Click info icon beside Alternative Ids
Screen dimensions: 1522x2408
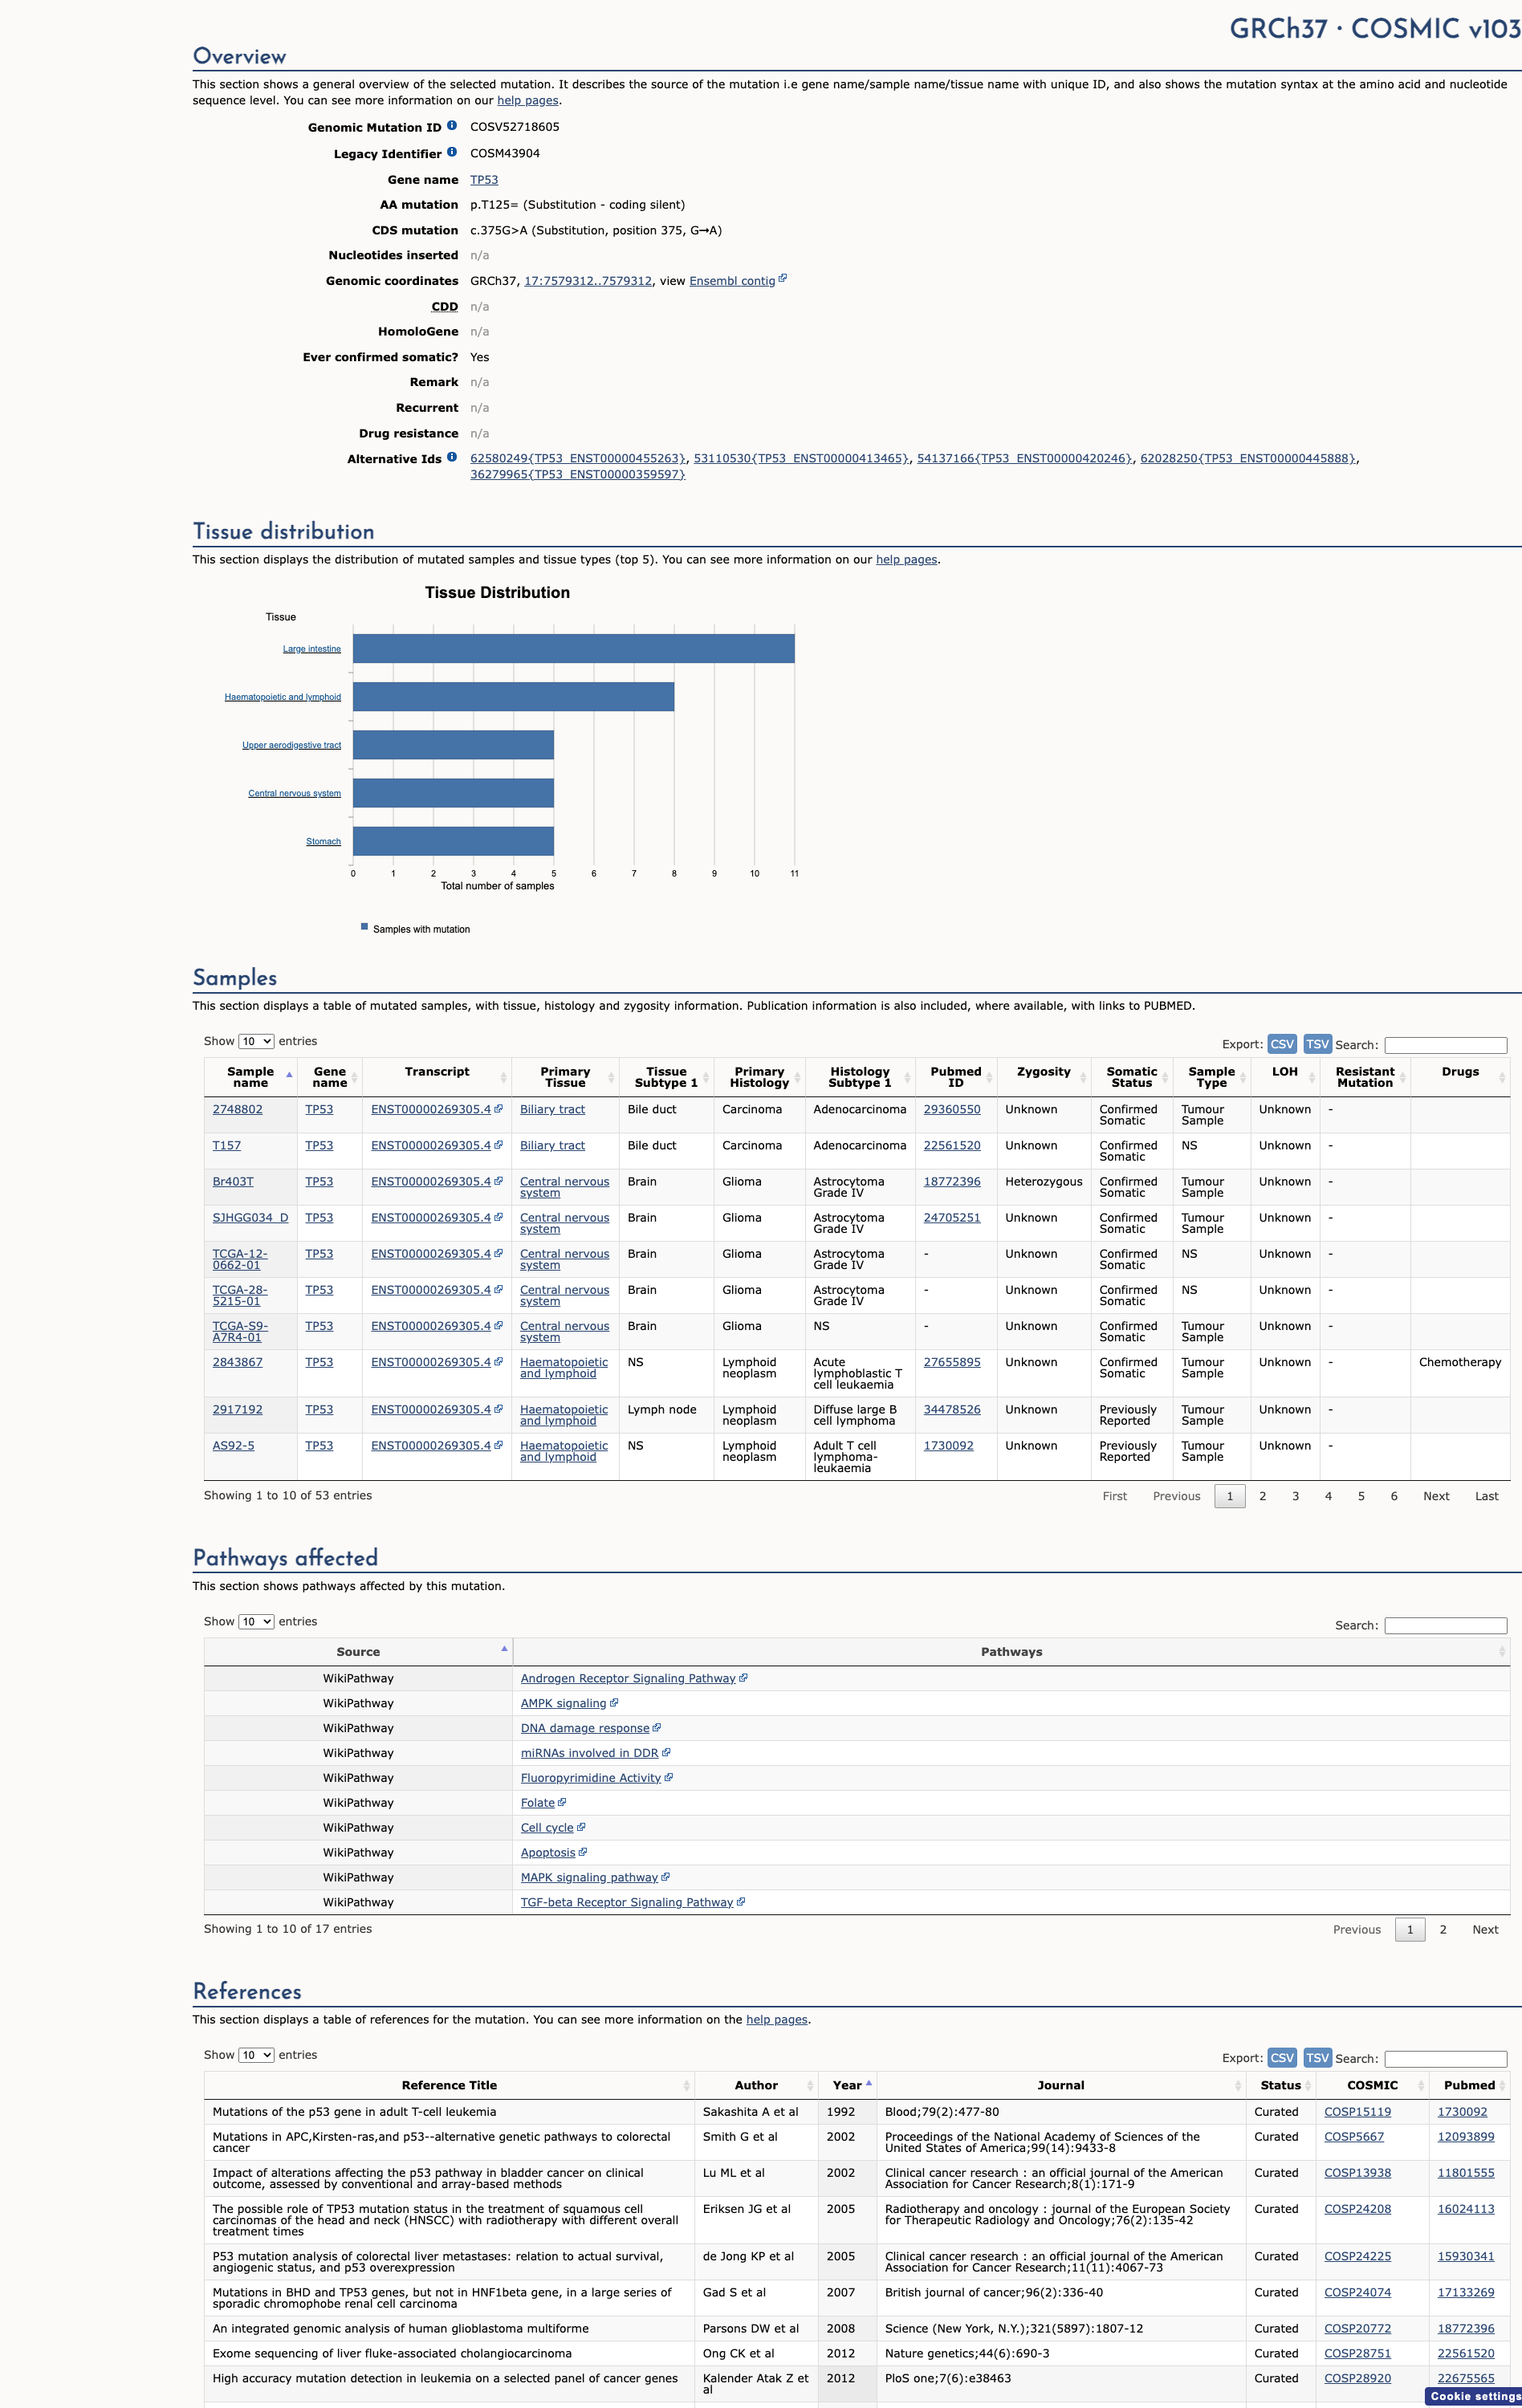click(x=452, y=457)
